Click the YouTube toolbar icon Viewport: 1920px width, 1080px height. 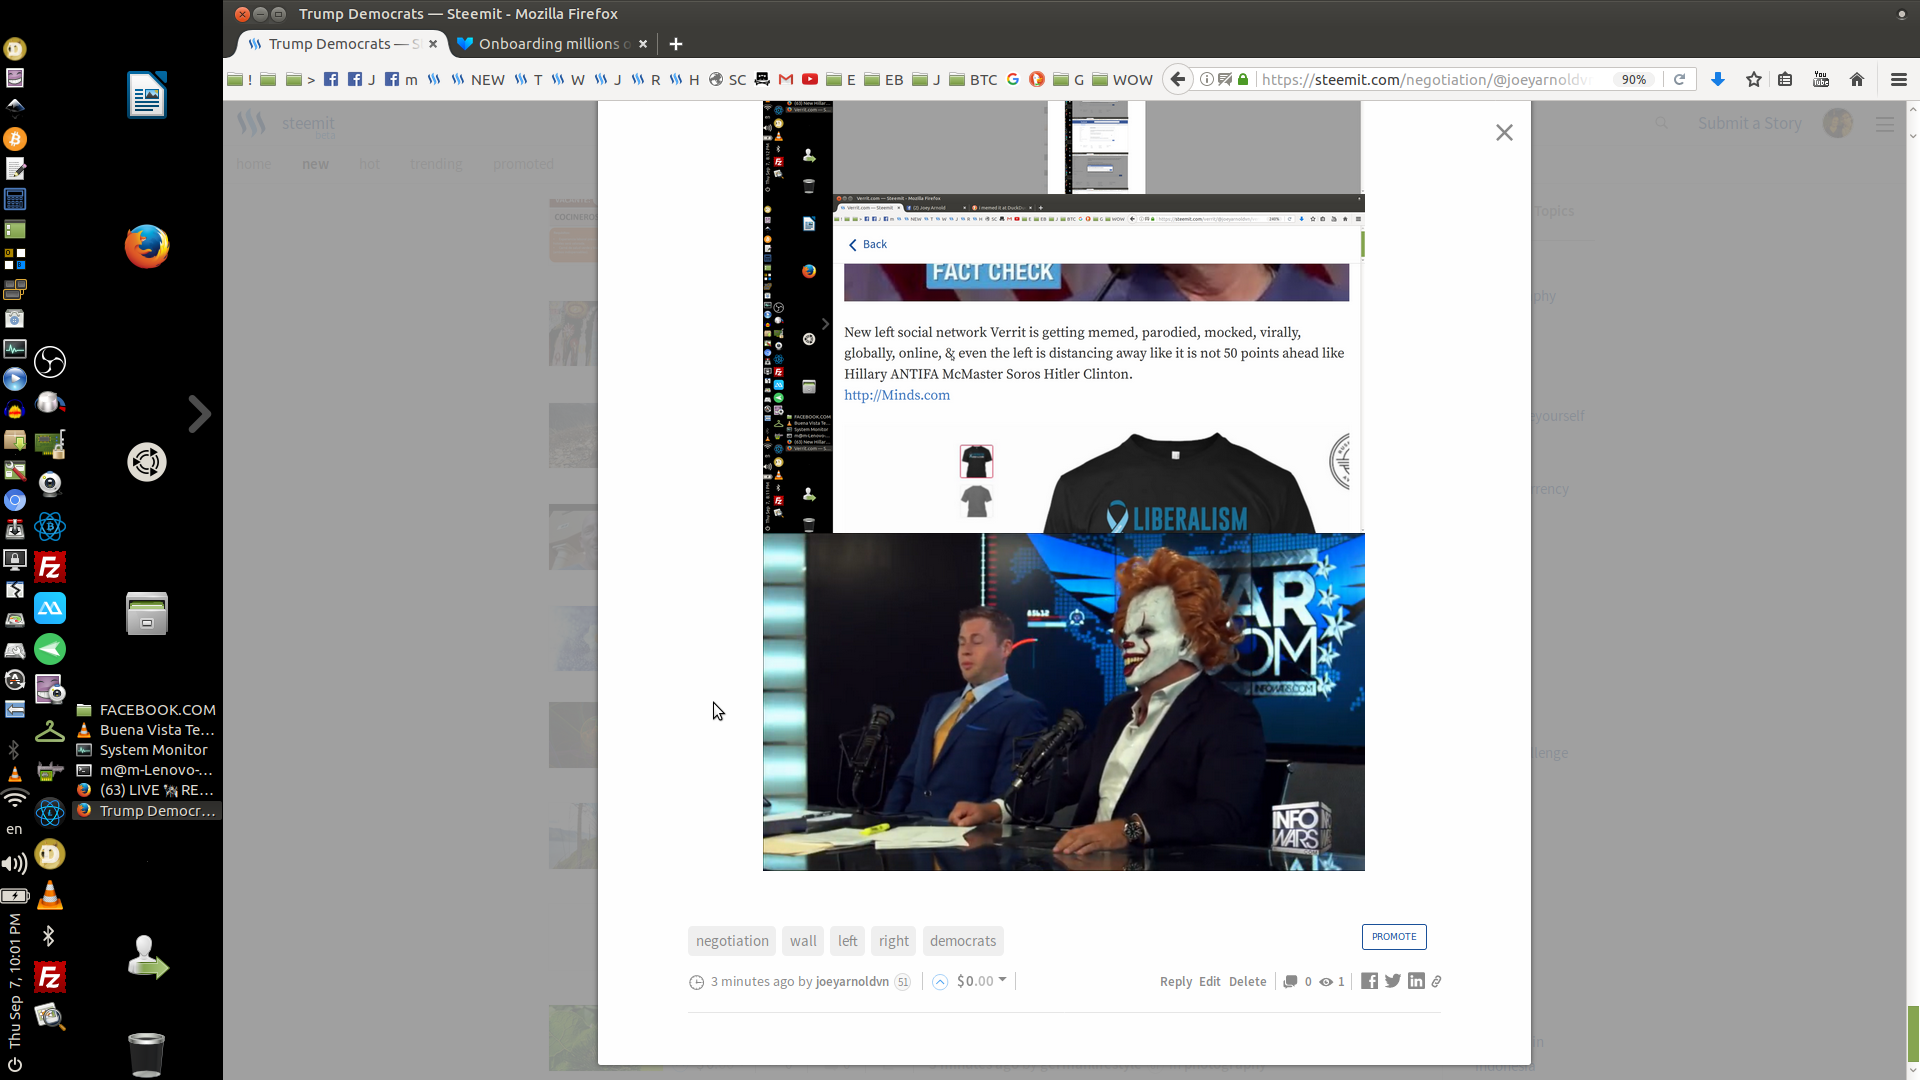1821,79
